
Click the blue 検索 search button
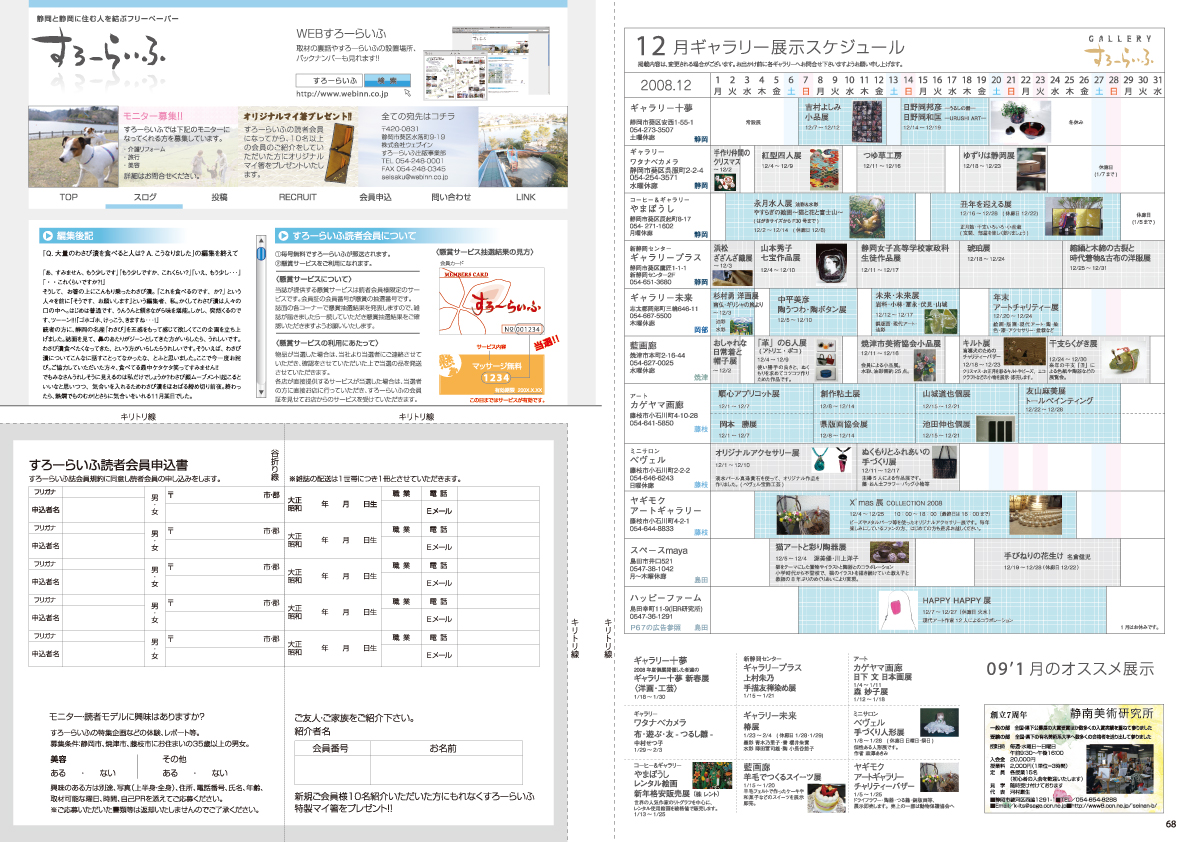coord(387,80)
